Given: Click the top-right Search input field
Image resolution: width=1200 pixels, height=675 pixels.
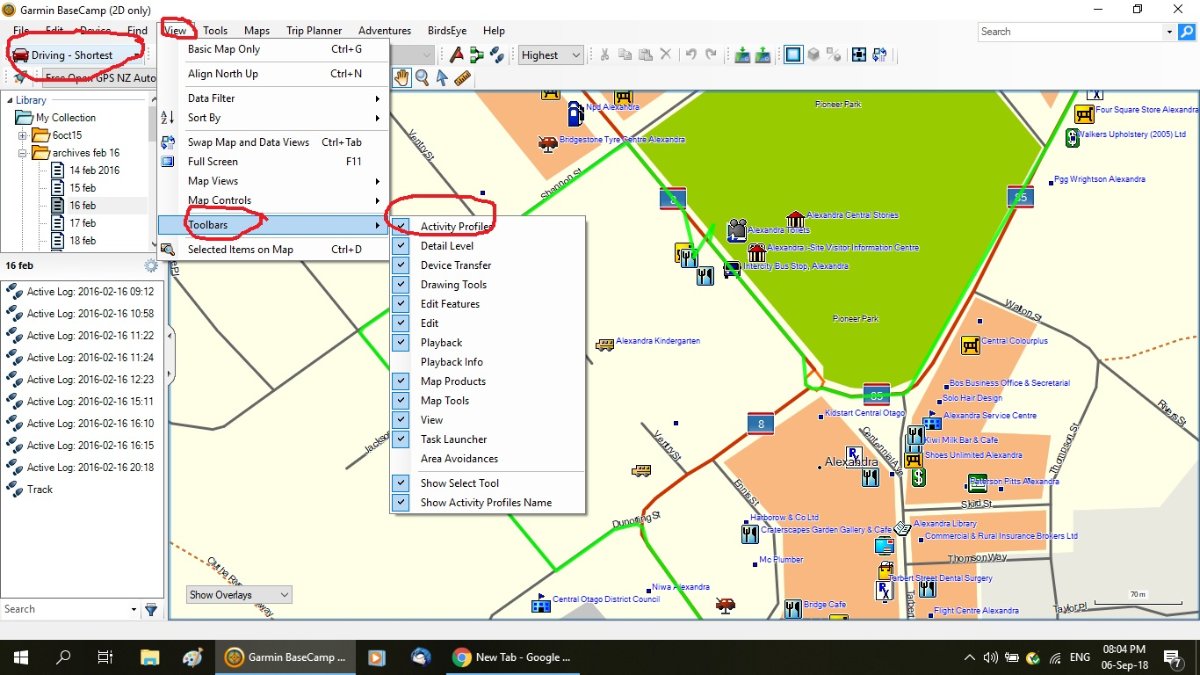Looking at the screenshot, I should 1069,32.
